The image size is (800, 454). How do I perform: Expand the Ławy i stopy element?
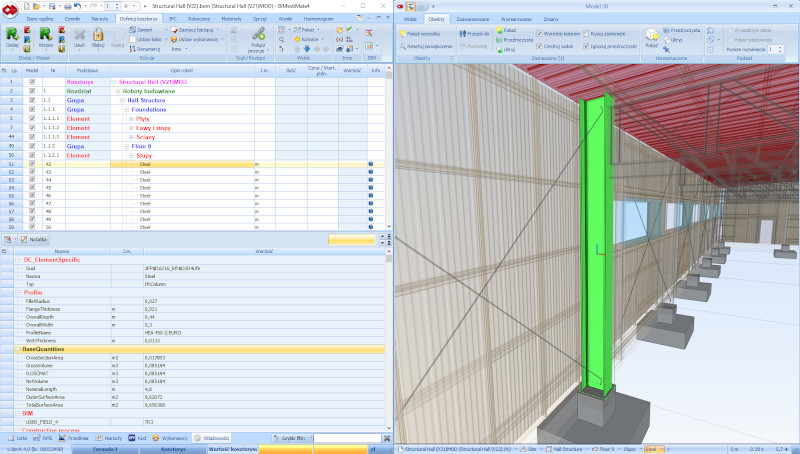pyautogui.click(x=131, y=127)
